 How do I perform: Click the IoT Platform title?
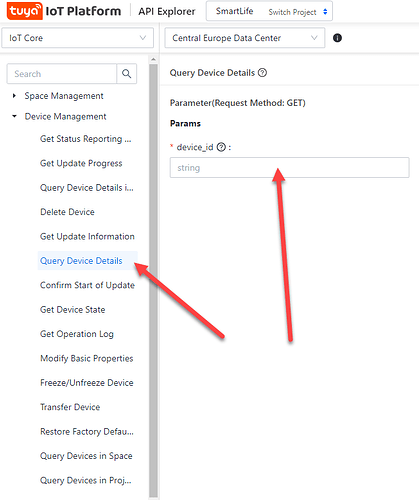coord(83,11)
